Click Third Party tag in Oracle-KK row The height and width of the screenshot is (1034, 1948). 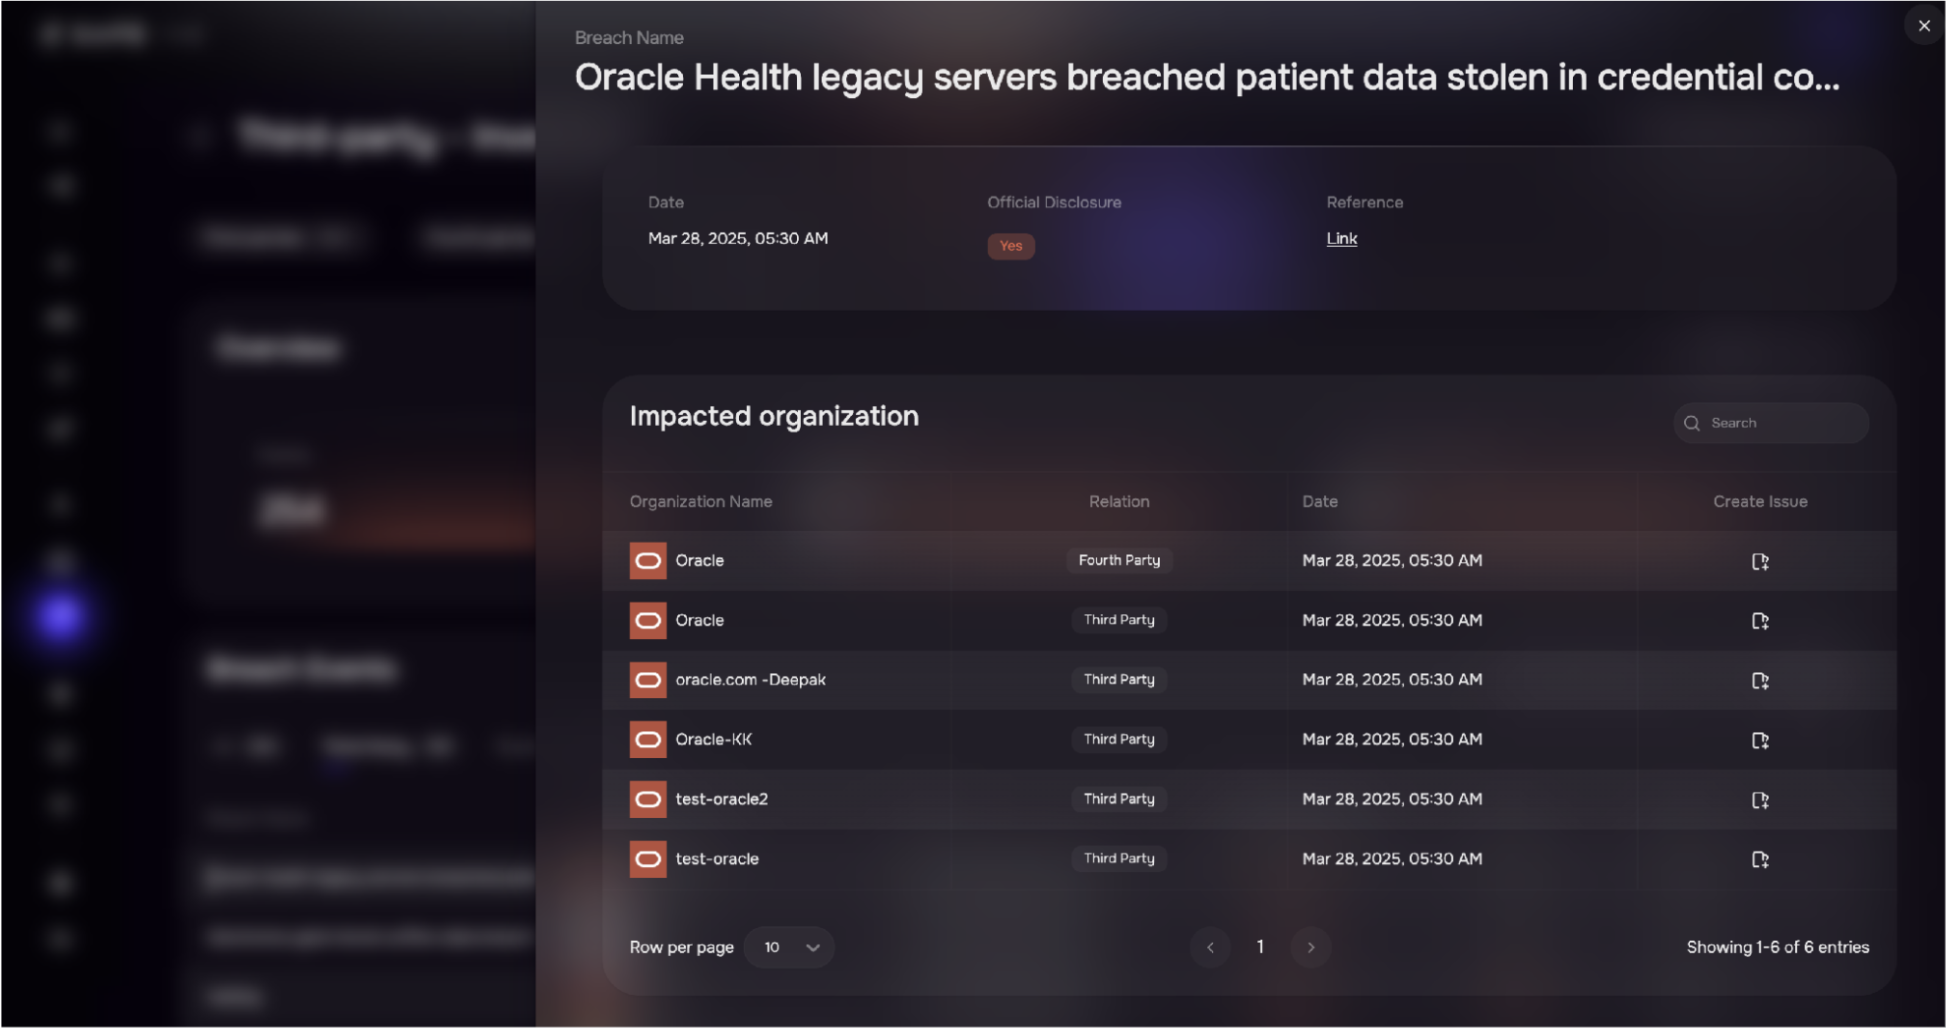[1118, 739]
